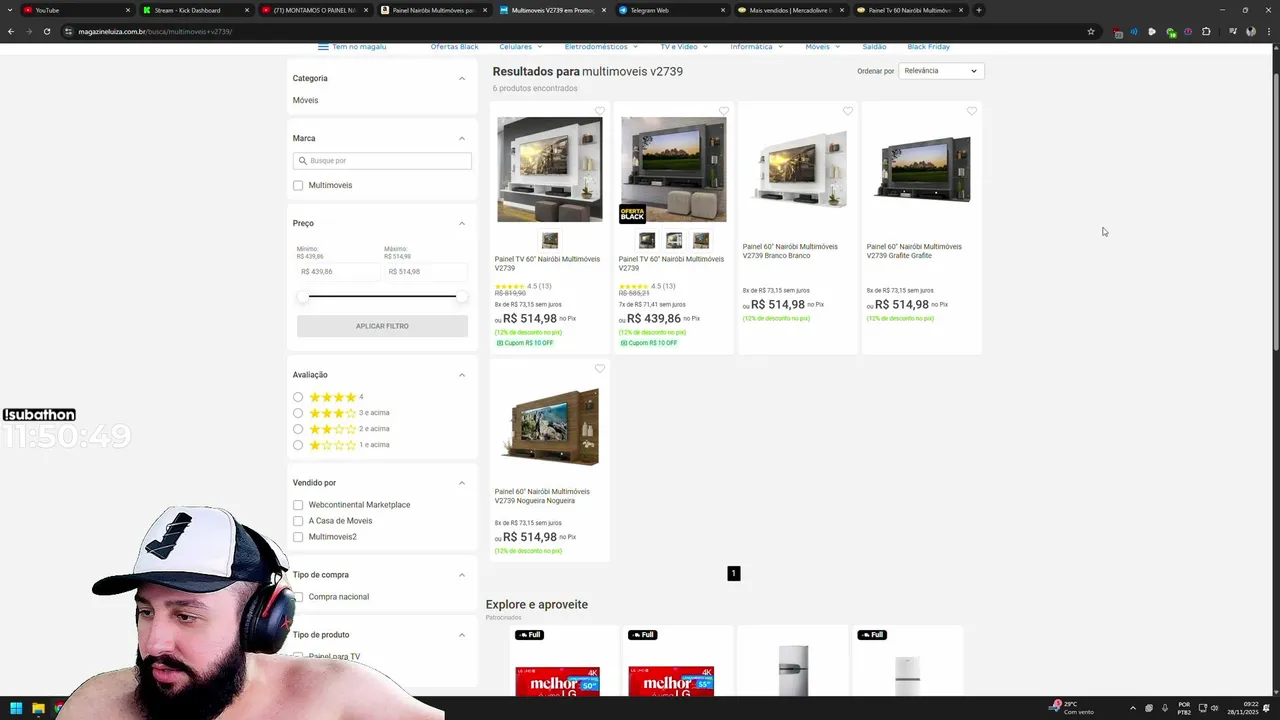Open the Windows Start menu
Image resolution: width=1280 pixels, height=720 pixels.
16,709
